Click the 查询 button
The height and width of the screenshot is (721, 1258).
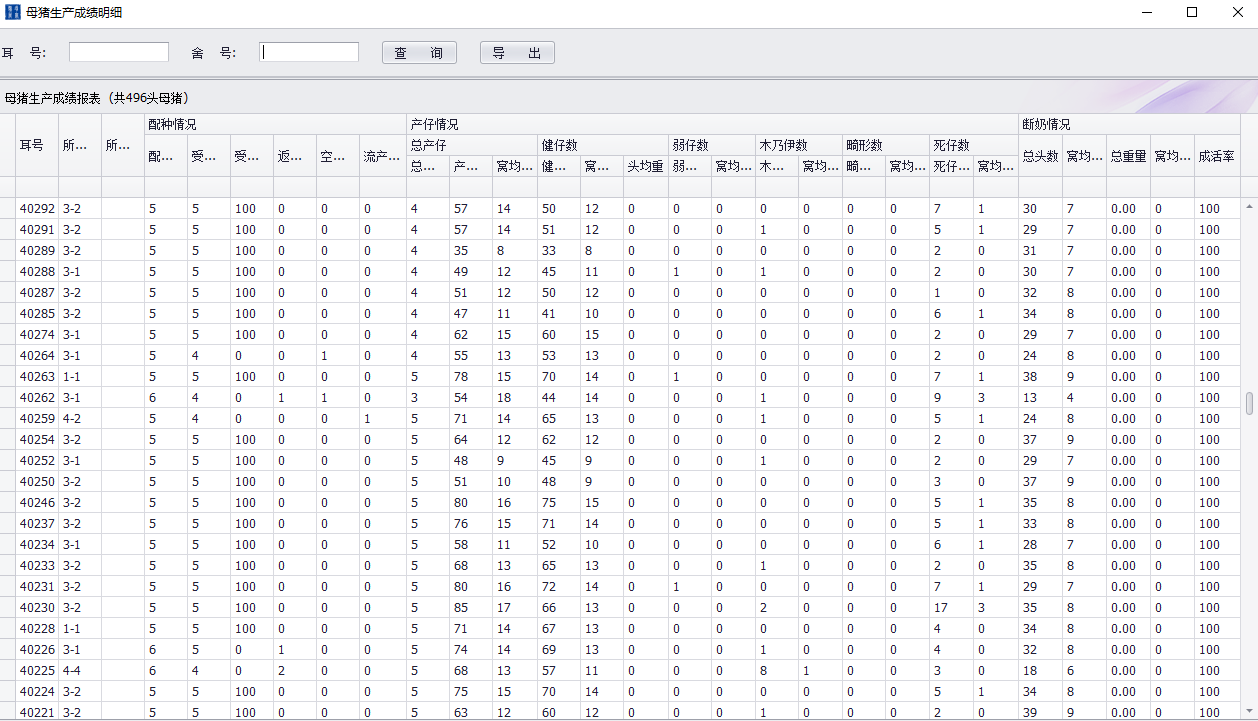coord(419,53)
